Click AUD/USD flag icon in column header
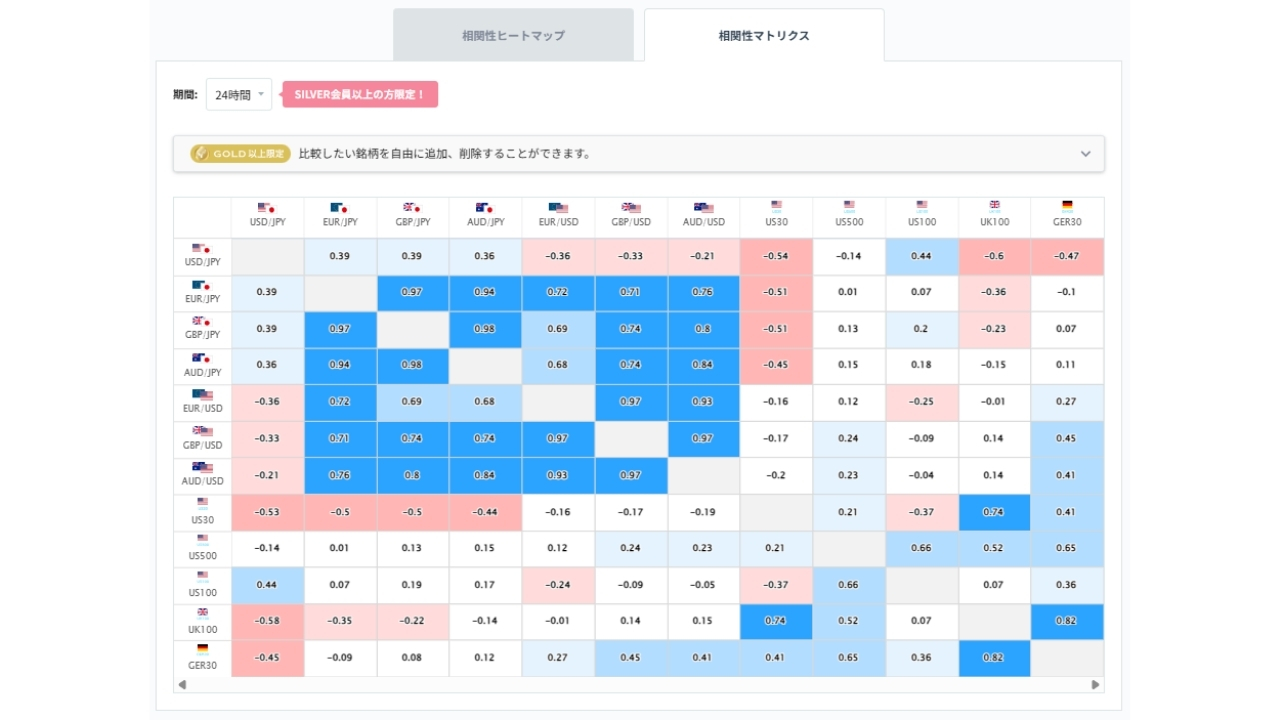The width and height of the screenshot is (1280, 720). click(x=703, y=208)
